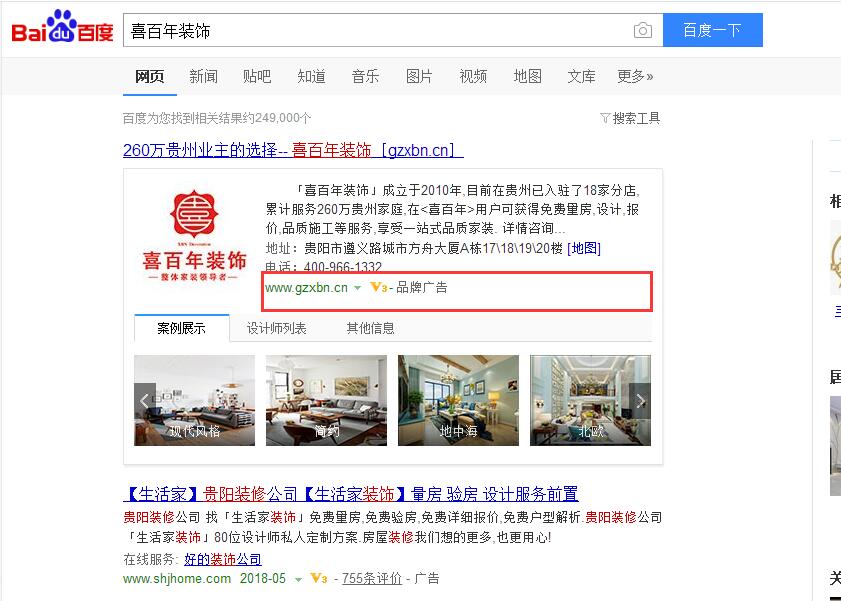This screenshot has width=841, height=601.
Task: Open the [地图] address link
Action: tap(584, 248)
